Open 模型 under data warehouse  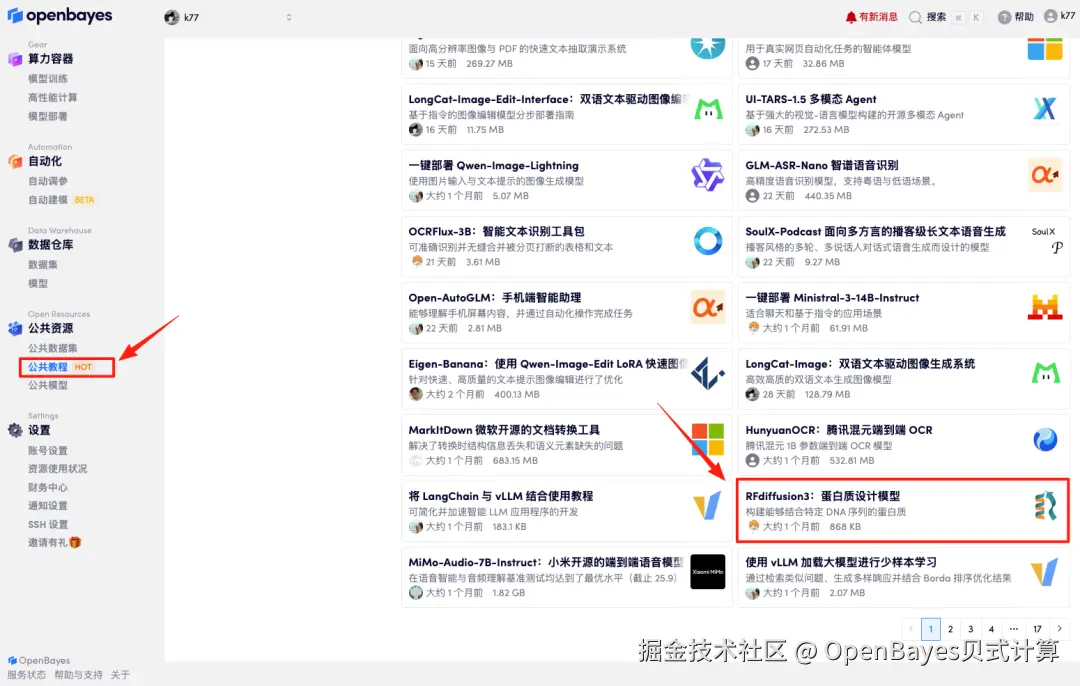38,283
